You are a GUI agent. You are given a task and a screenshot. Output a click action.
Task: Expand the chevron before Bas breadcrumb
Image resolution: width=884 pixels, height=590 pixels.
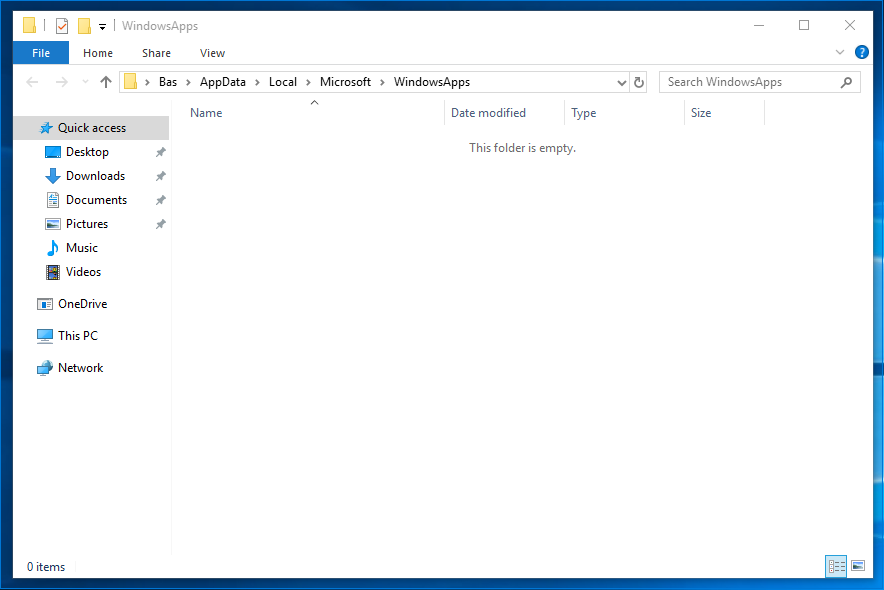147,83
